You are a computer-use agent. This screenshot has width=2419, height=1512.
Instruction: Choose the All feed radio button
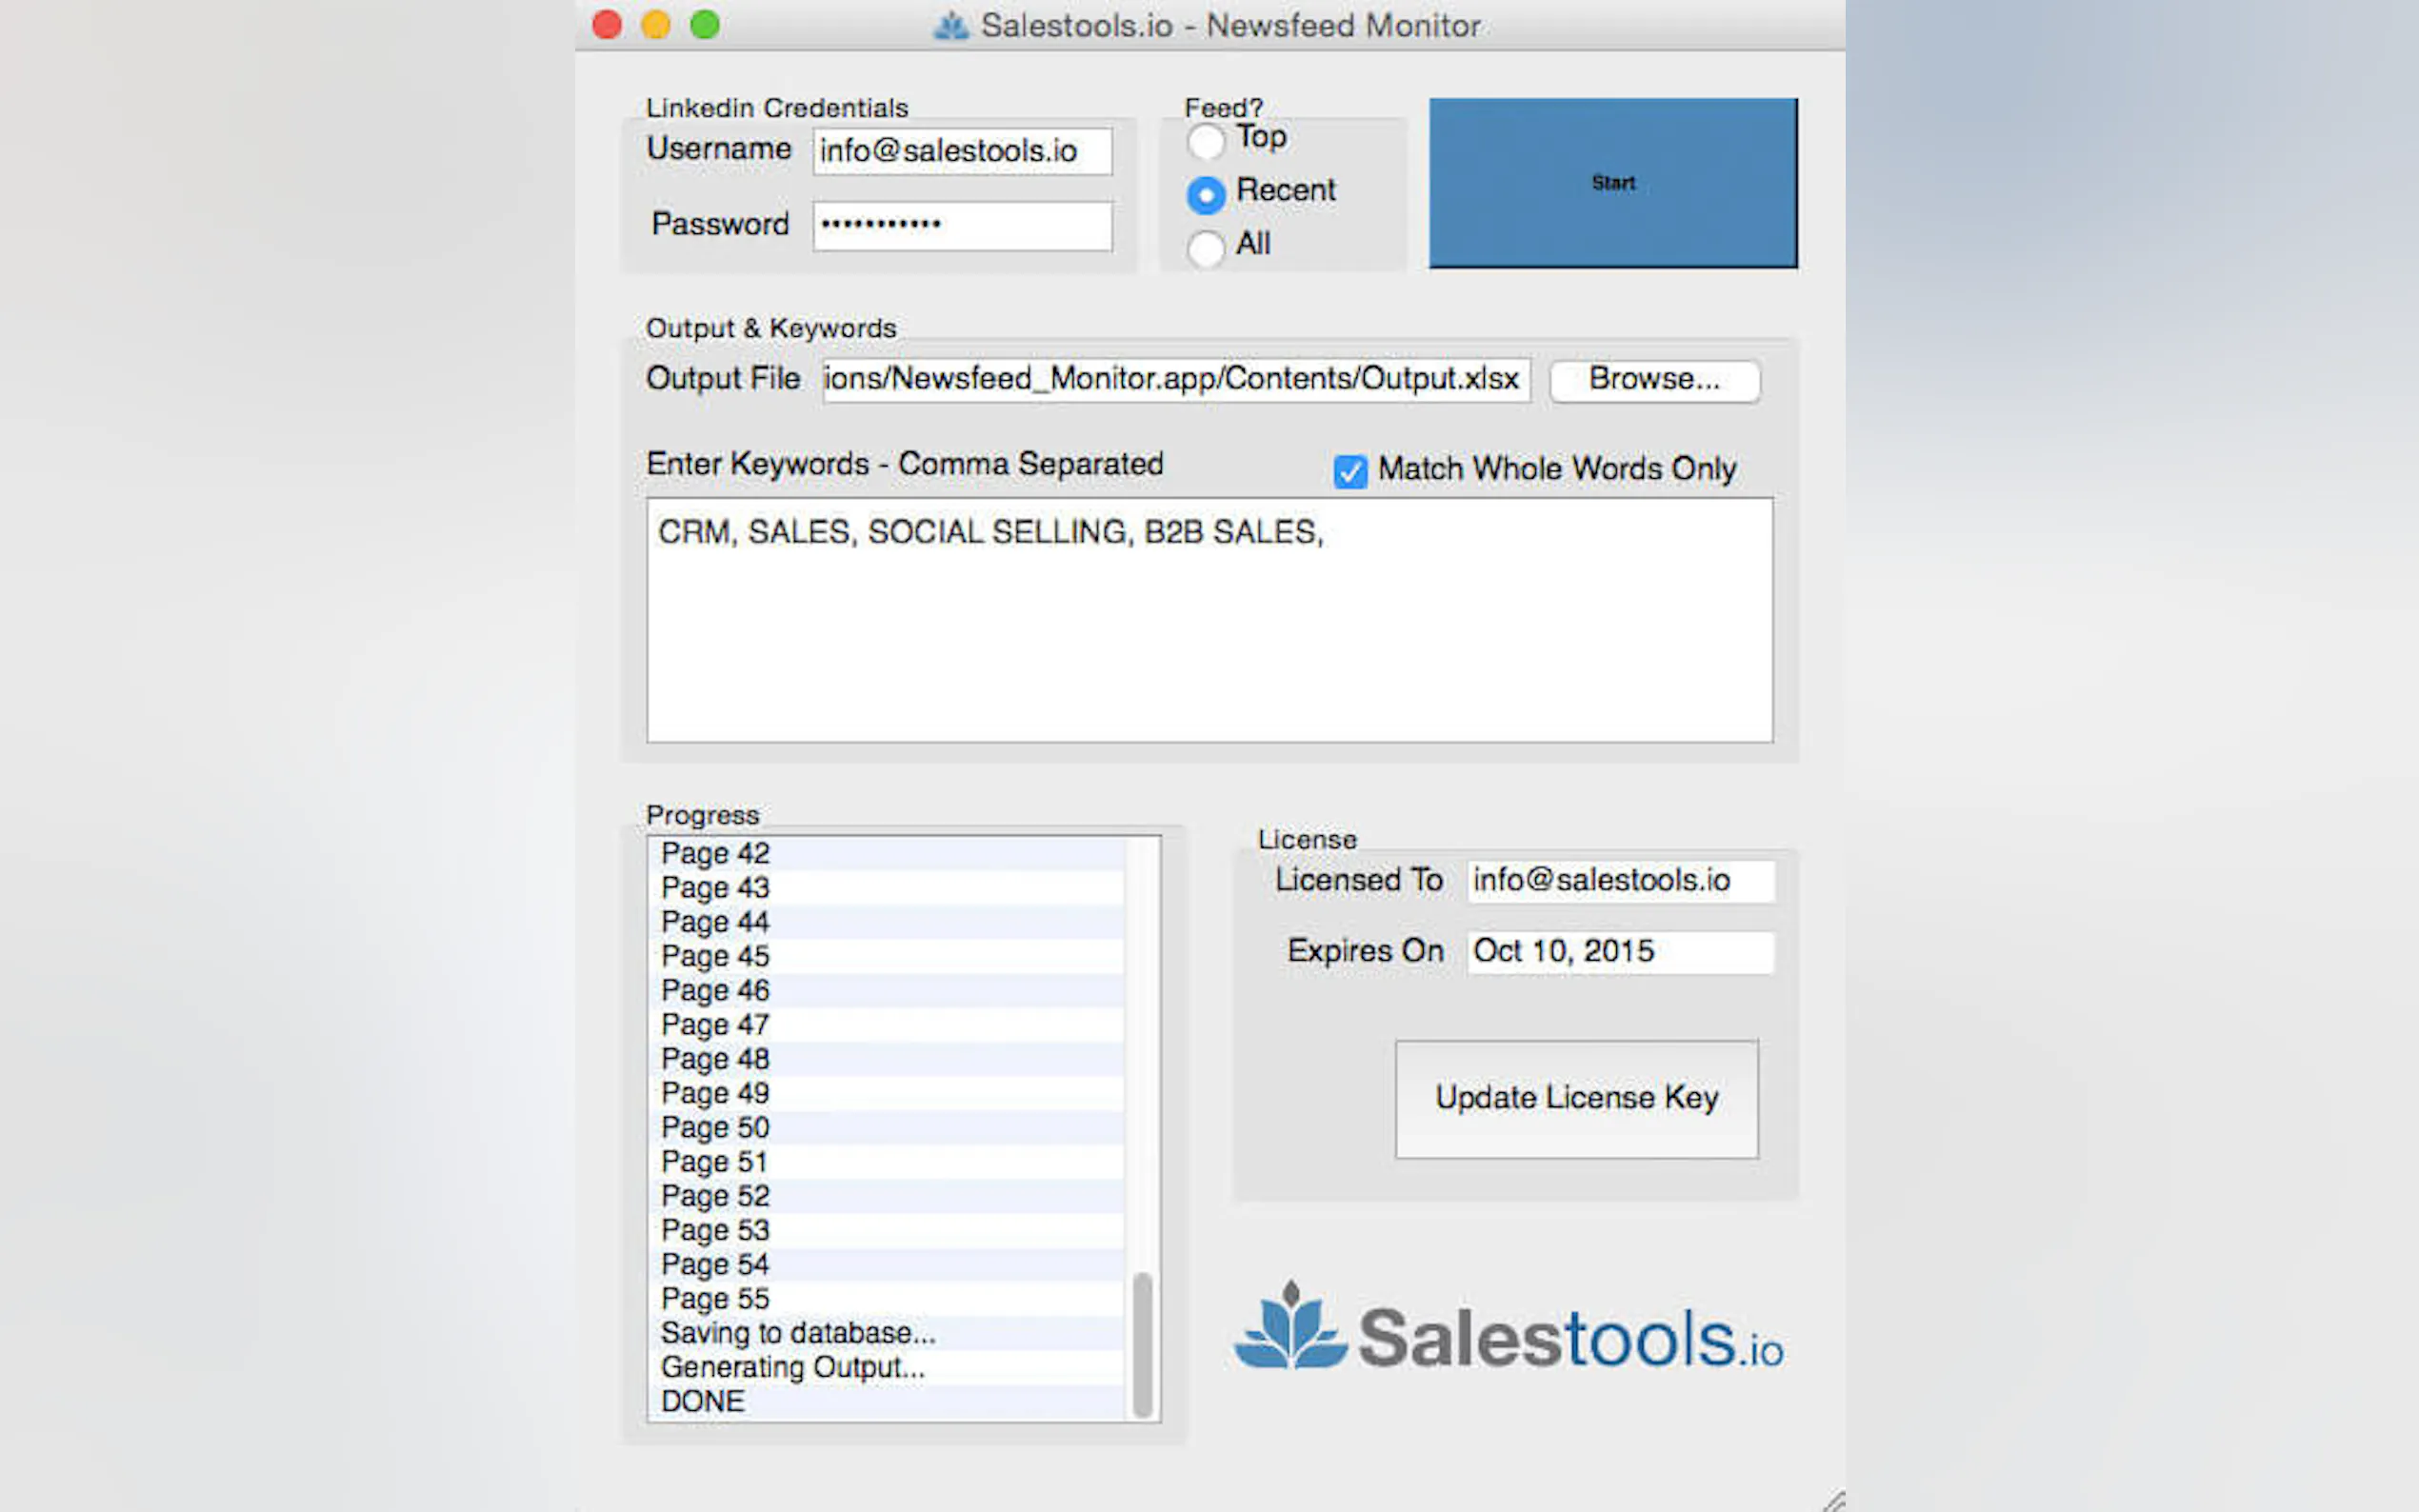1206,248
